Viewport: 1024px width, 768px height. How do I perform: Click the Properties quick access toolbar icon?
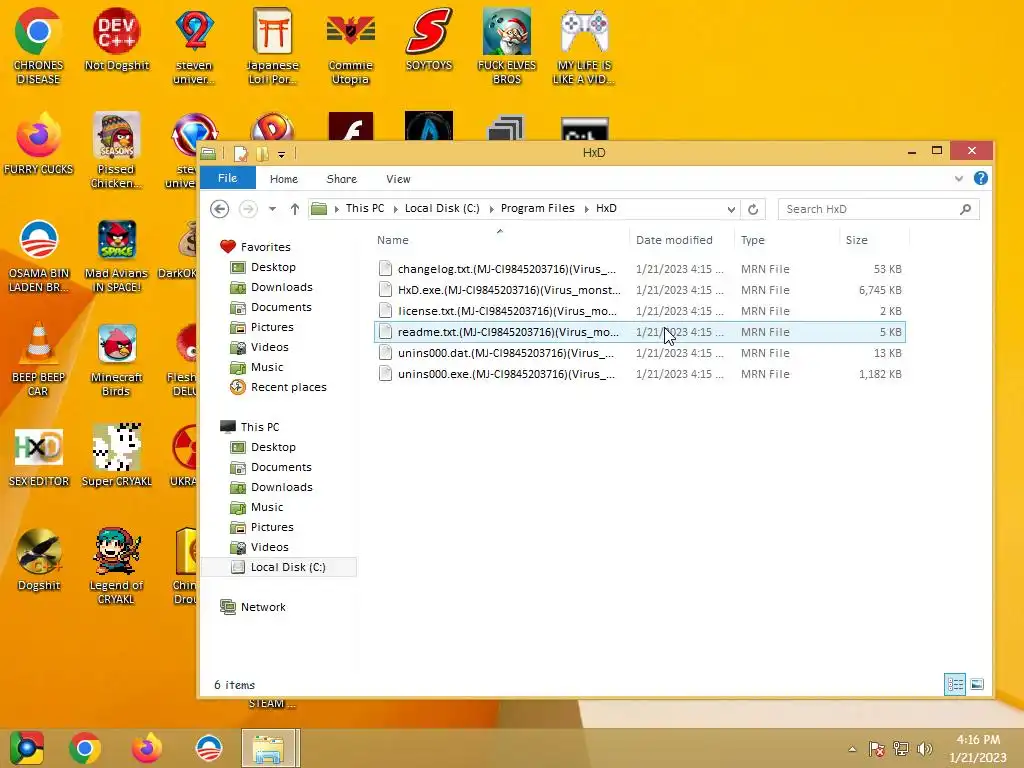pos(241,153)
